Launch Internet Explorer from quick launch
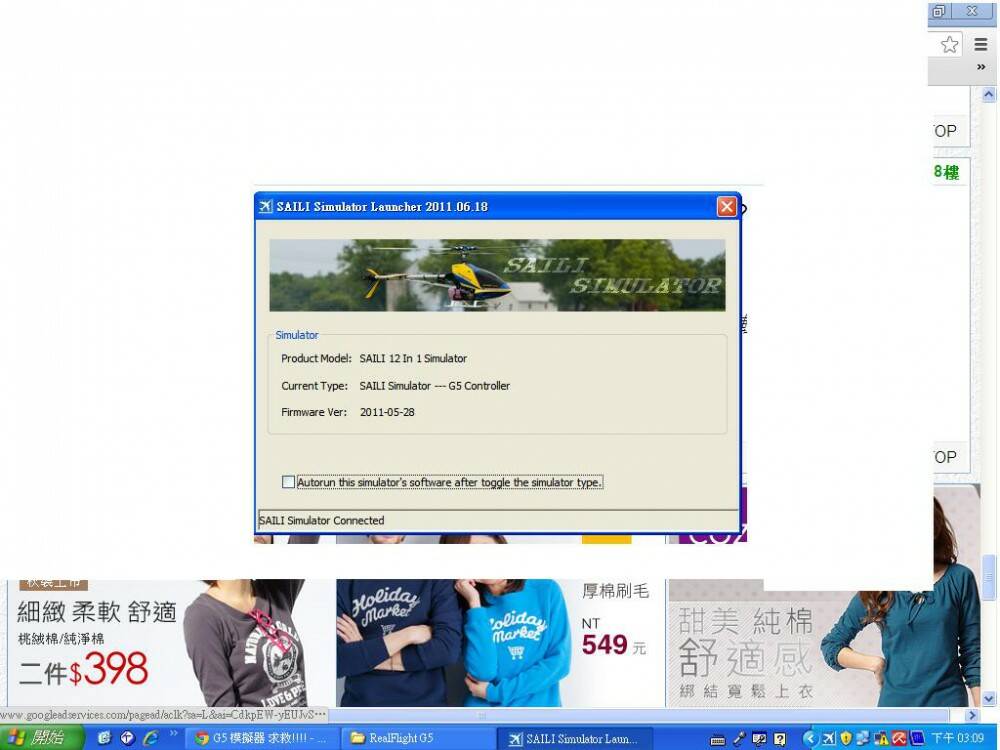This screenshot has height=750, width=1000. tap(151, 738)
